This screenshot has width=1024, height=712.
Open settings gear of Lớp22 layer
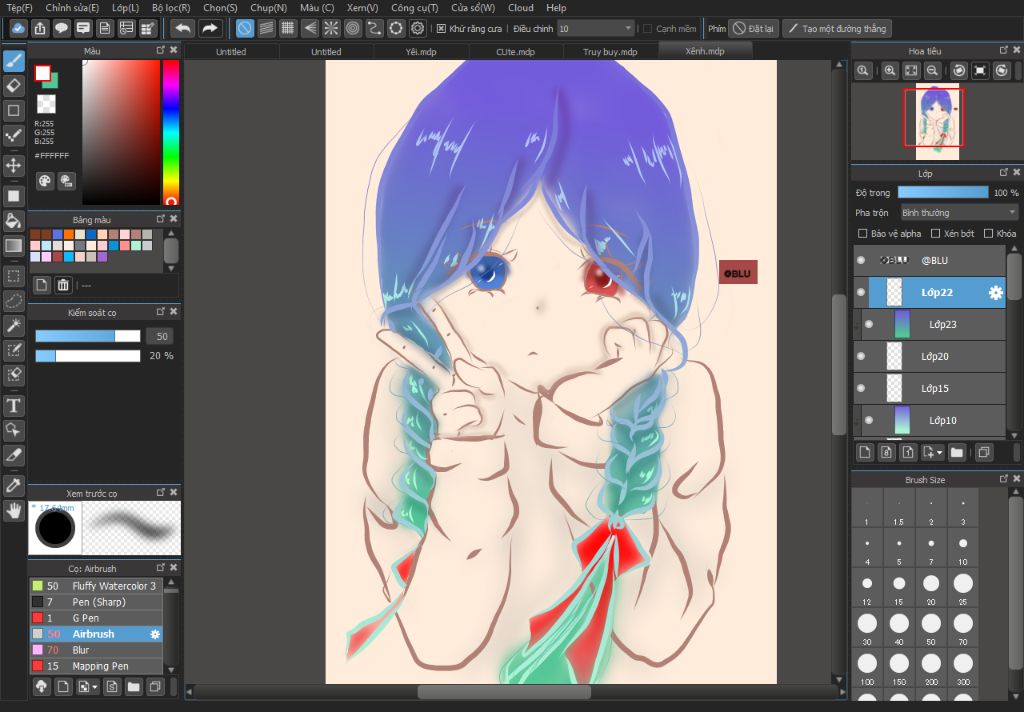coord(995,293)
